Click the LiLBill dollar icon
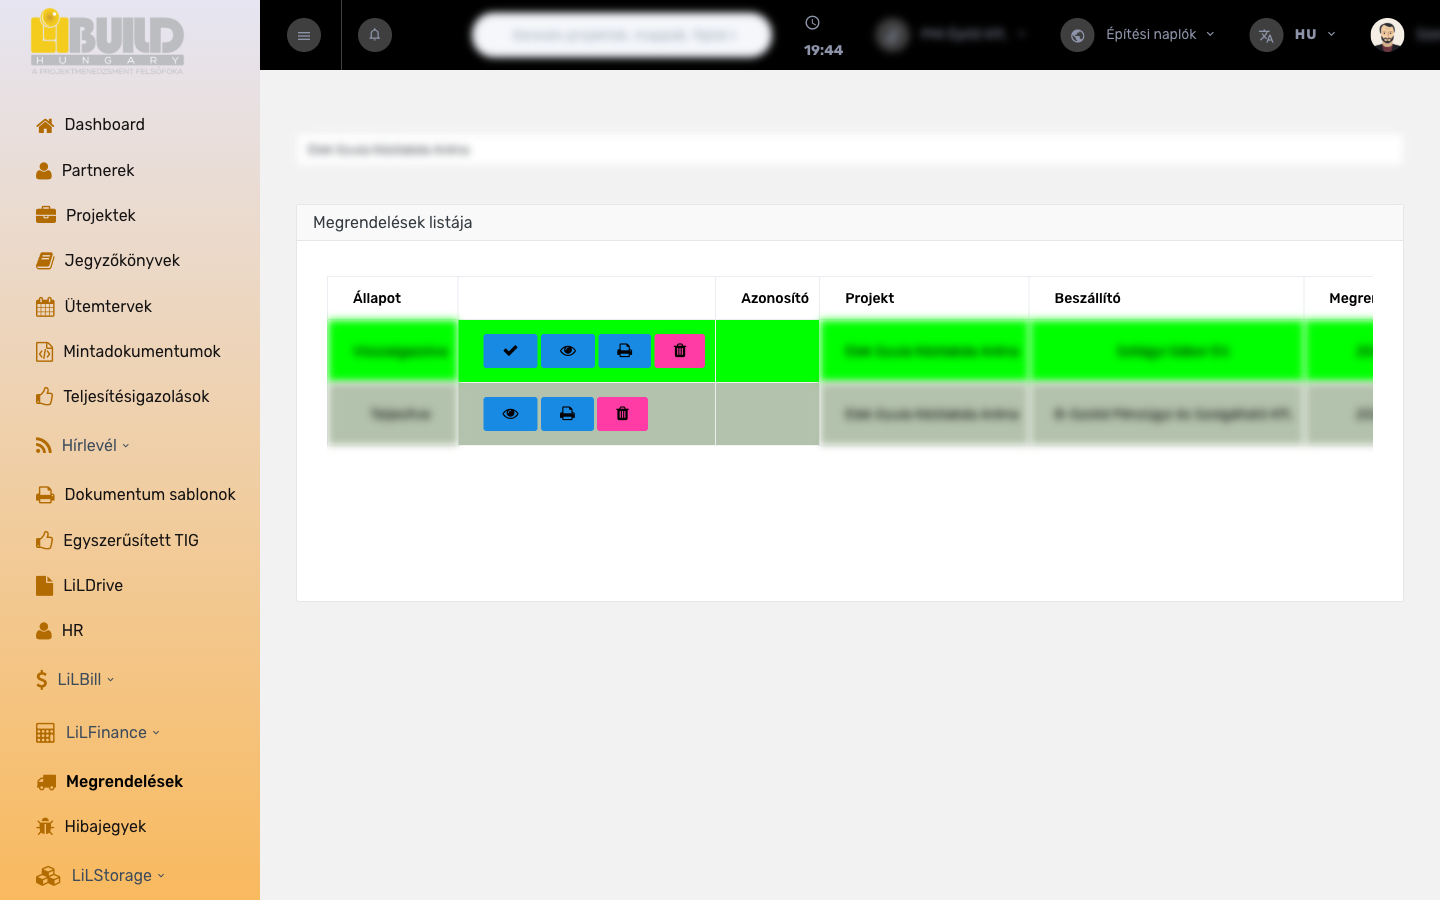This screenshot has height=900, width=1440. [x=42, y=680]
